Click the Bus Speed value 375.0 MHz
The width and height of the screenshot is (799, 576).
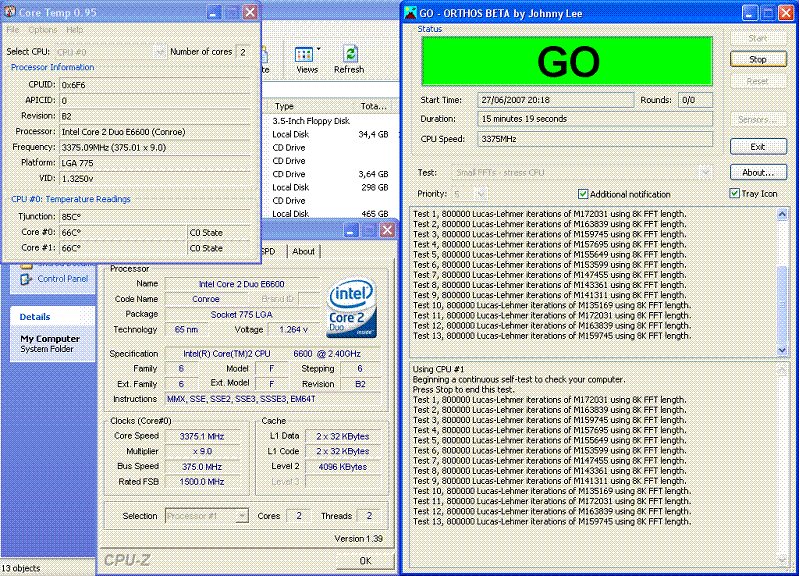[x=202, y=466]
